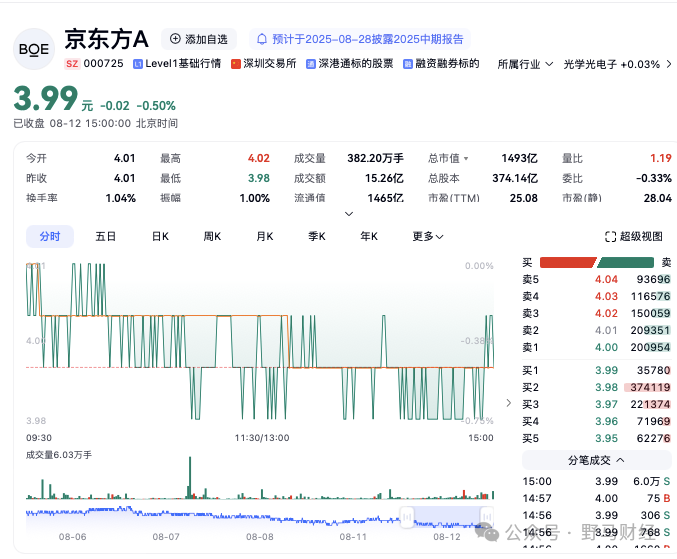Click the SZ market tag

[72, 64]
